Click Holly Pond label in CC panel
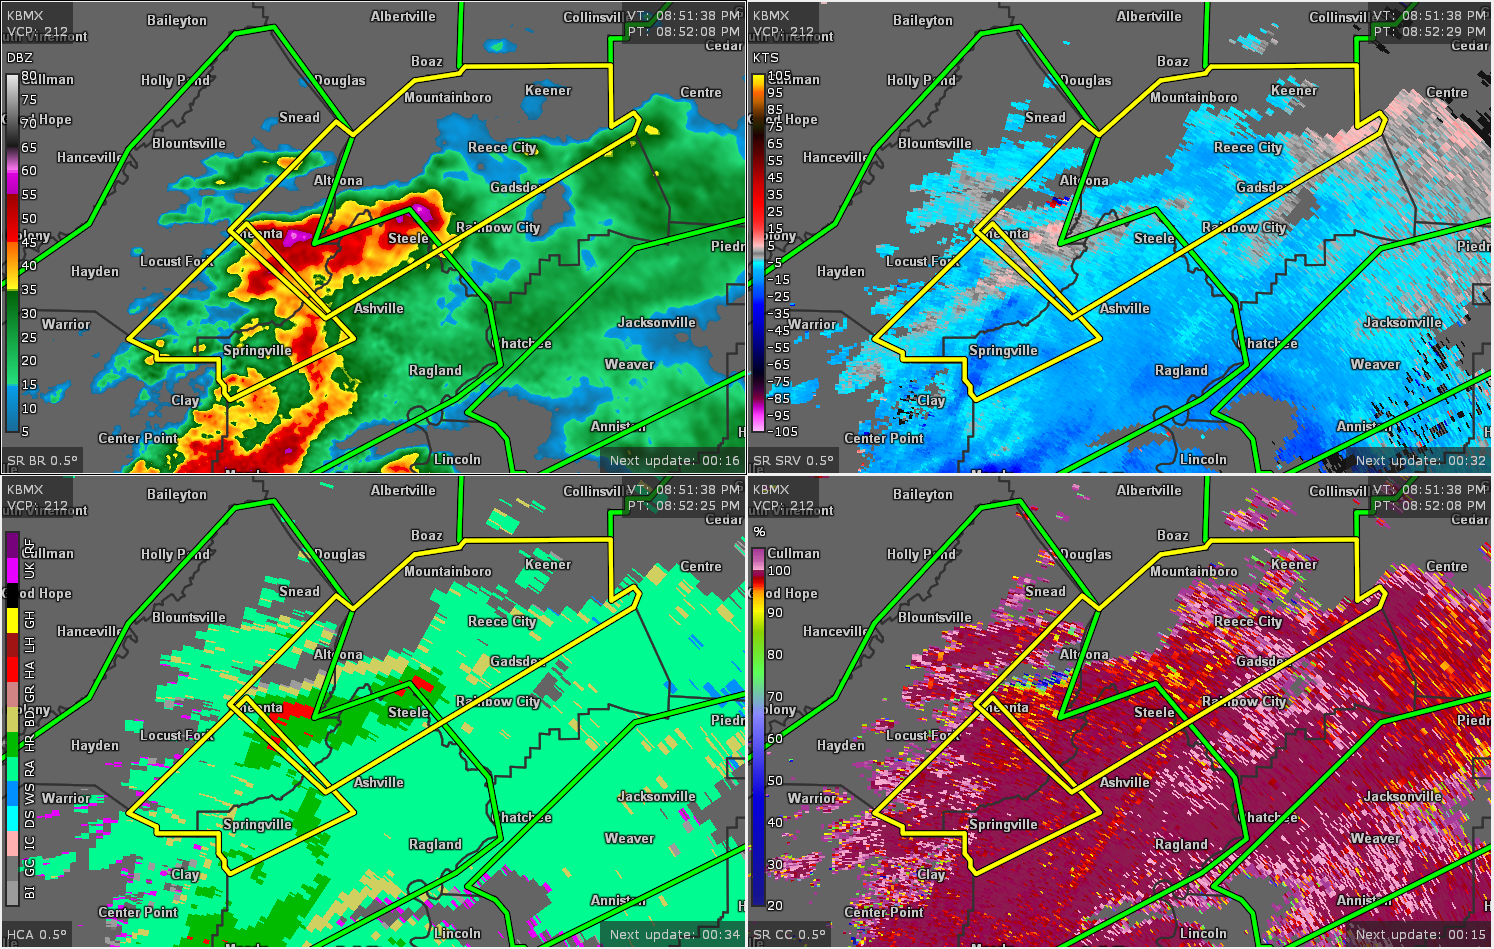The width and height of the screenshot is (1494, 949). [921, 554]
